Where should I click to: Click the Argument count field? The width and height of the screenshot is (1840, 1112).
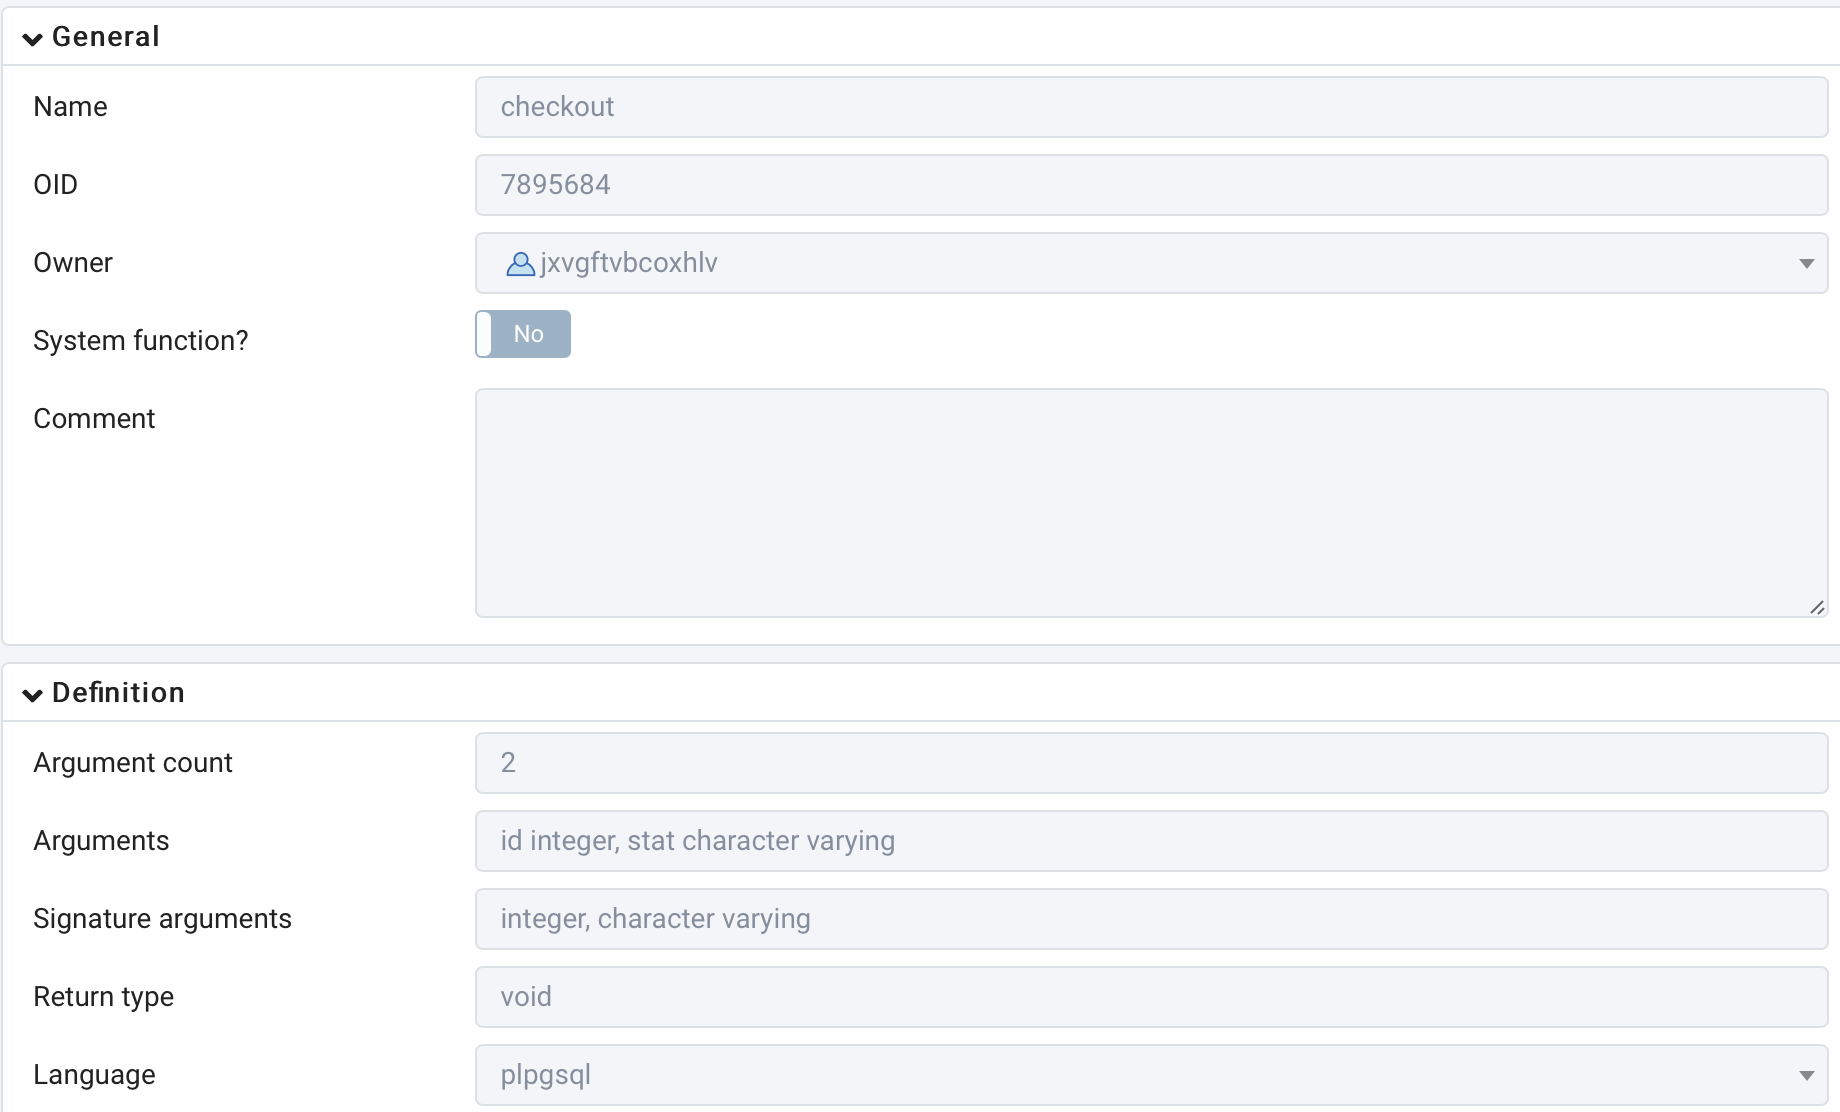(1151, 763)
